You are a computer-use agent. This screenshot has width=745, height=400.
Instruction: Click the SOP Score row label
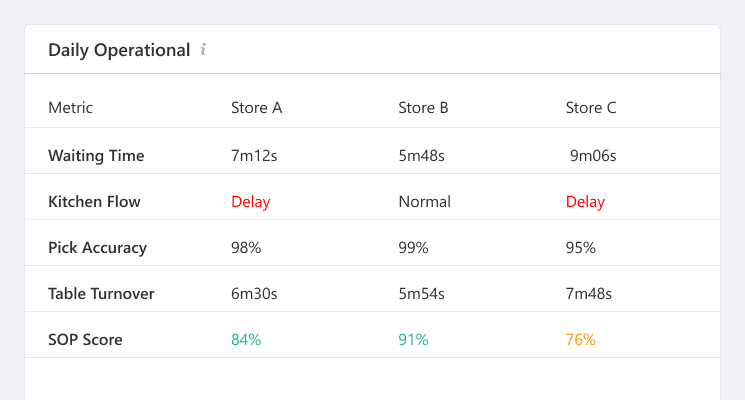[x=85, y=340]
